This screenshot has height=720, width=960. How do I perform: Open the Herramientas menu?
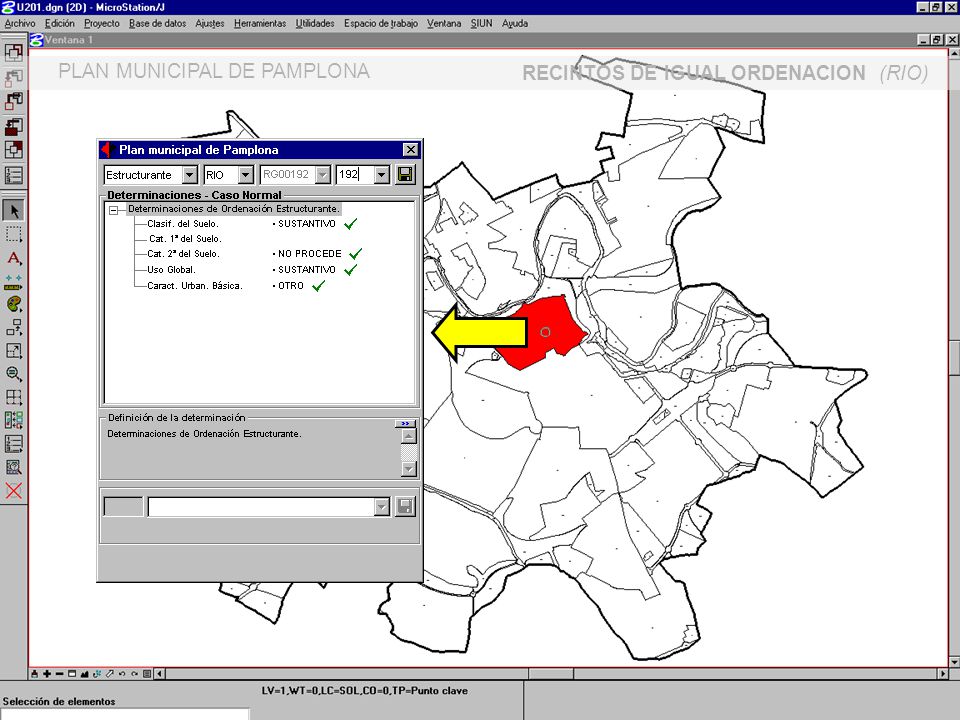tap(260, 23)
